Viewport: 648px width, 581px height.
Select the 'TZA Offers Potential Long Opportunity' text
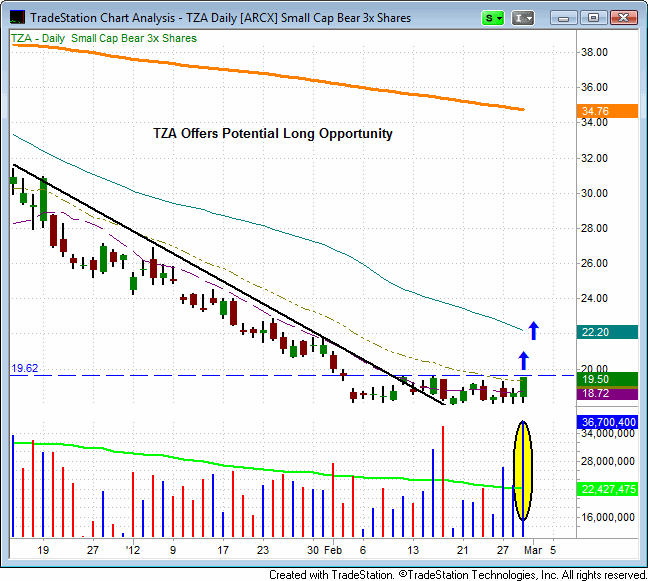pyautogui.click(x=272, y=133)
